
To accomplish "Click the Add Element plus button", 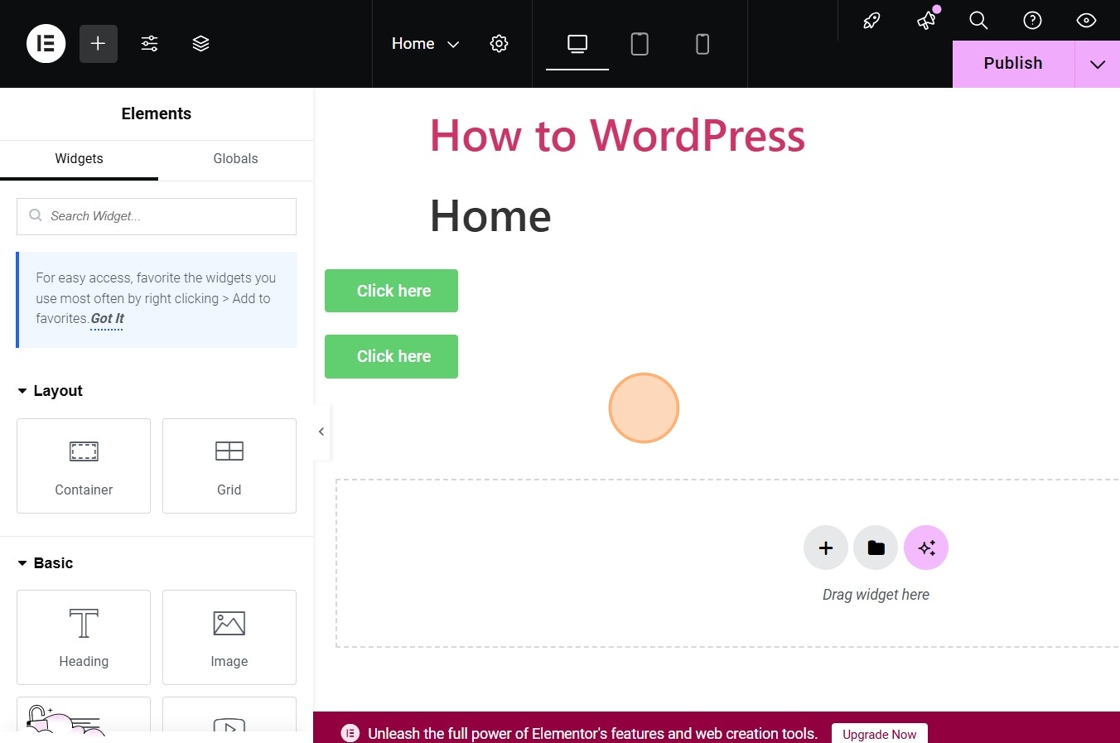I will (98, 44).
